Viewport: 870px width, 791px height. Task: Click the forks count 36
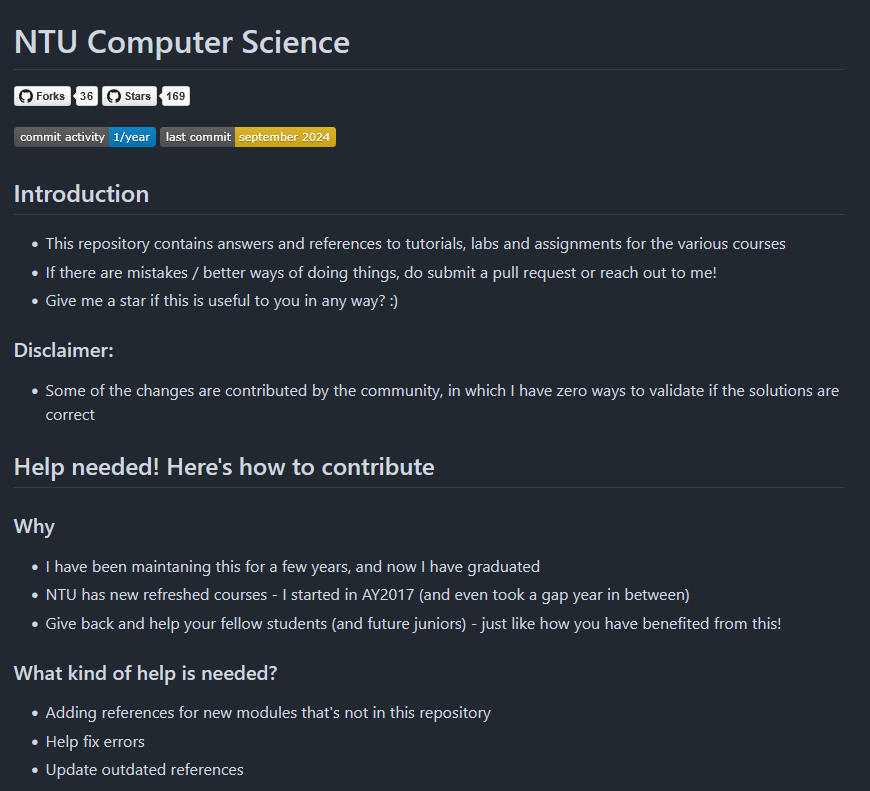point(87,96)
